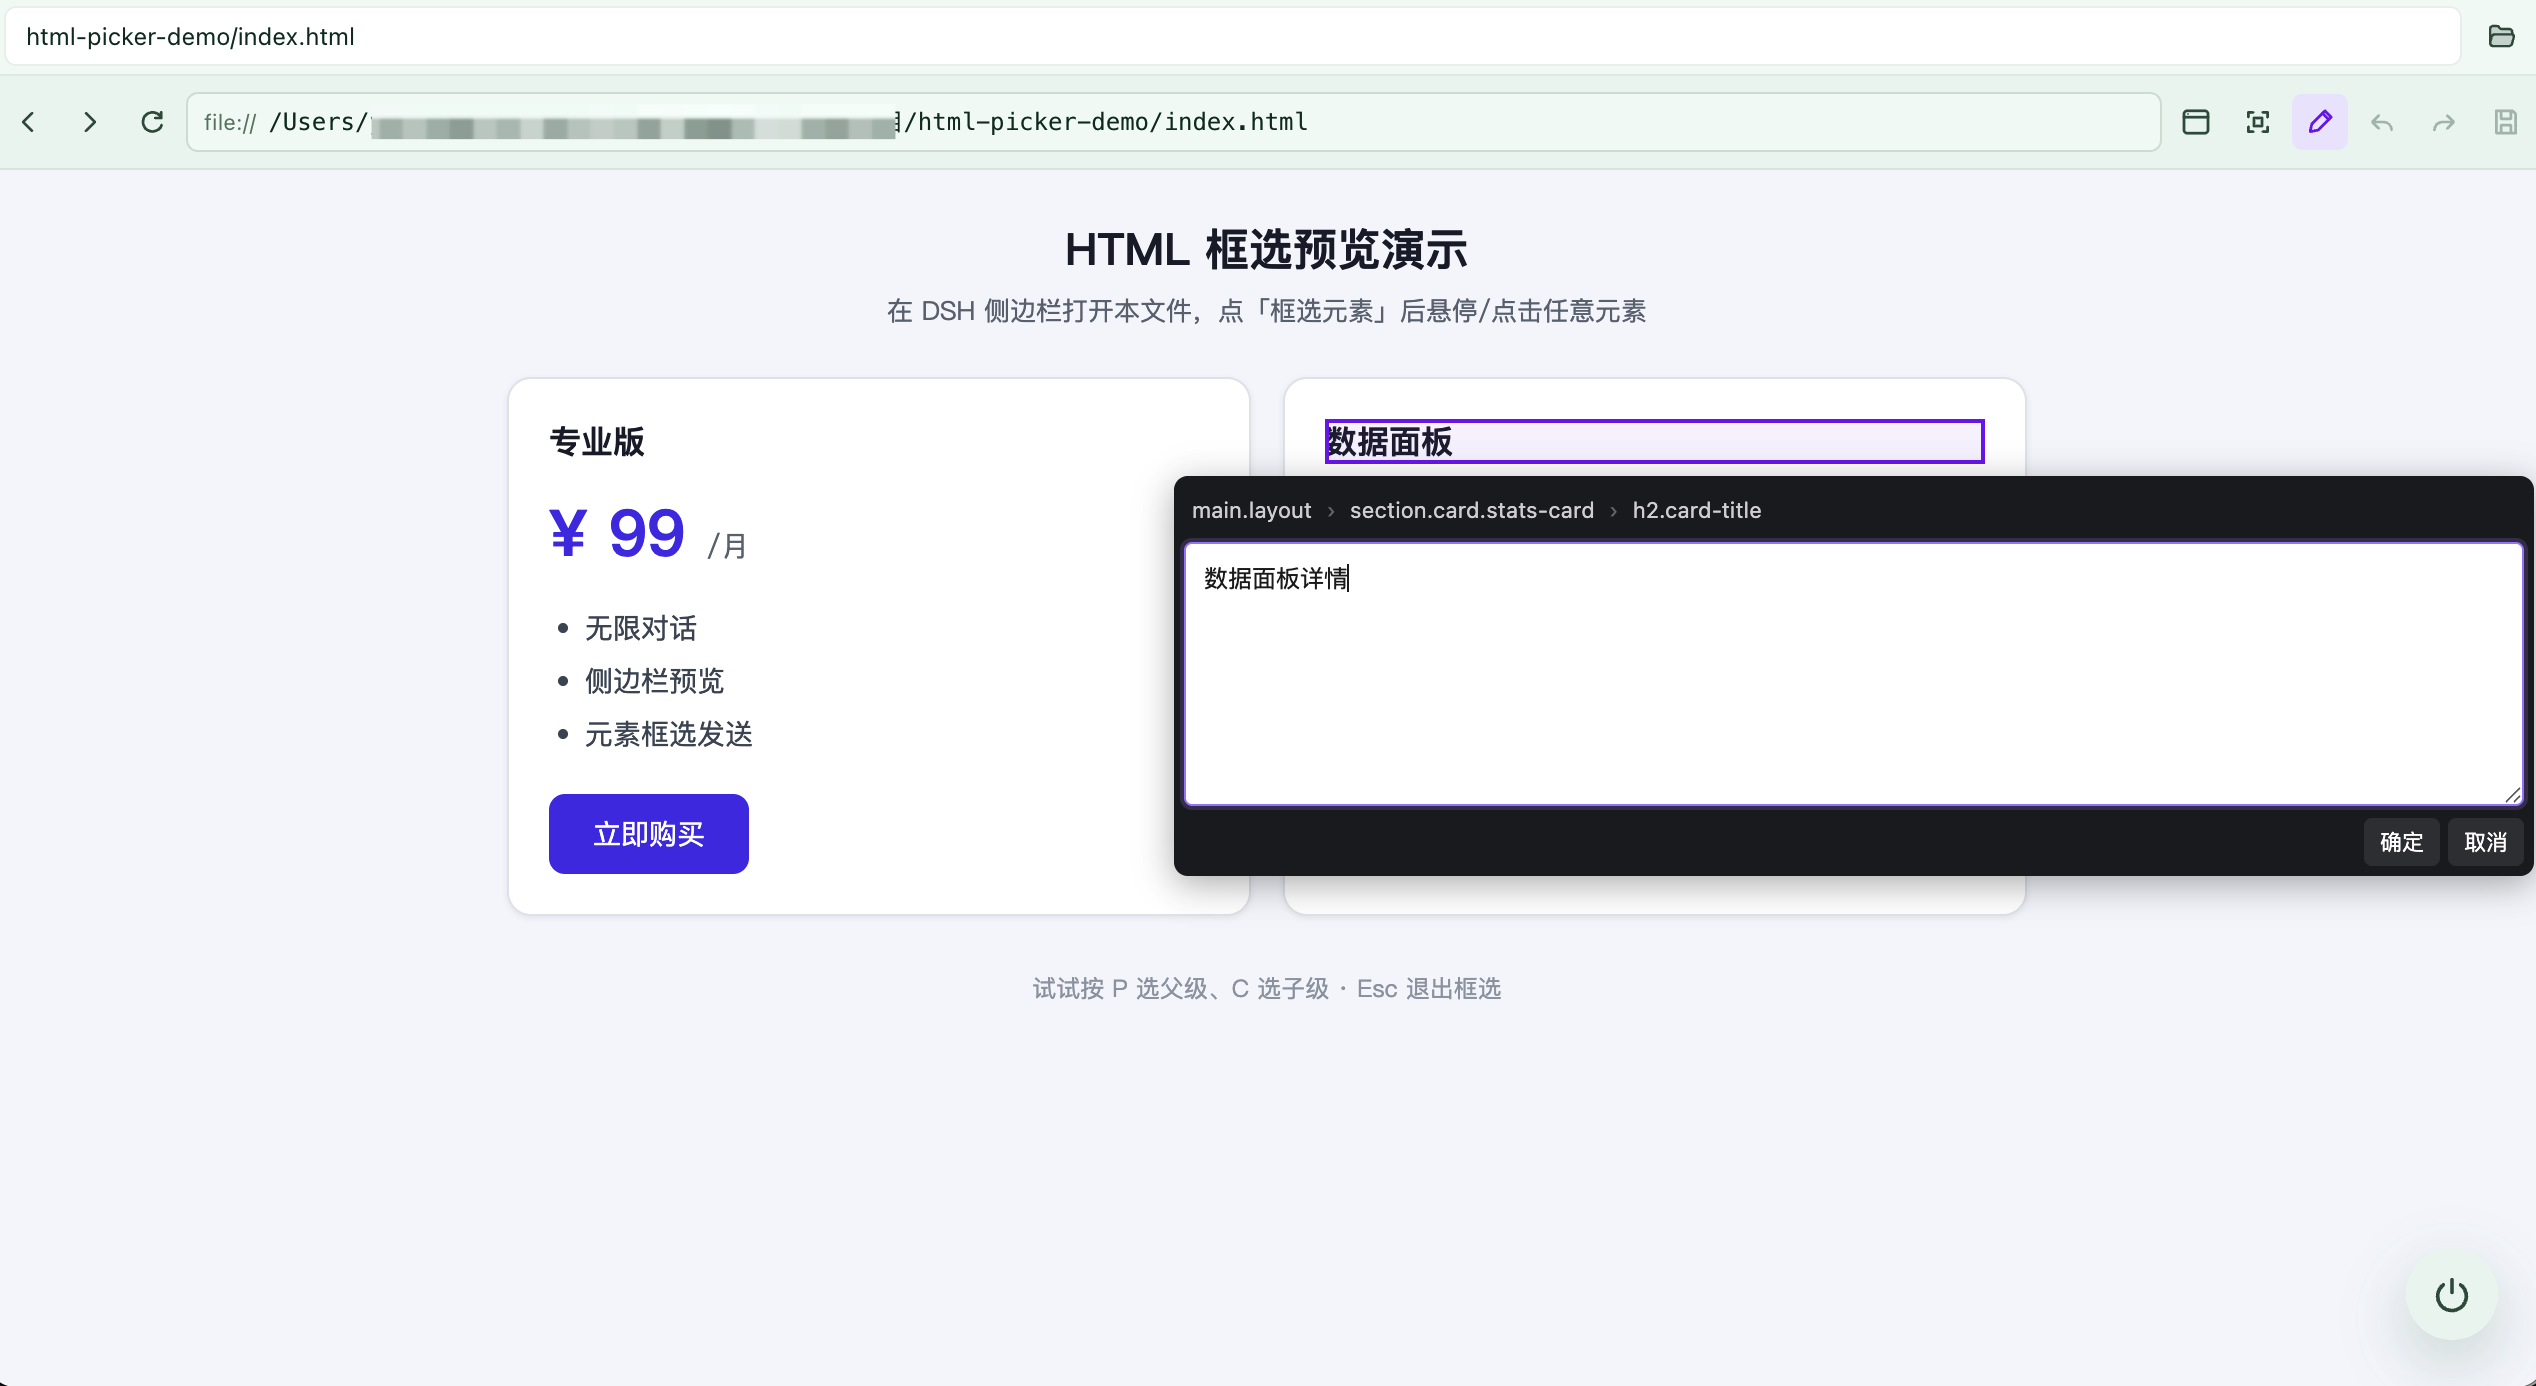Go forward with the right arrow
The image size is (2536, 1386).
(x=90, y=122)
